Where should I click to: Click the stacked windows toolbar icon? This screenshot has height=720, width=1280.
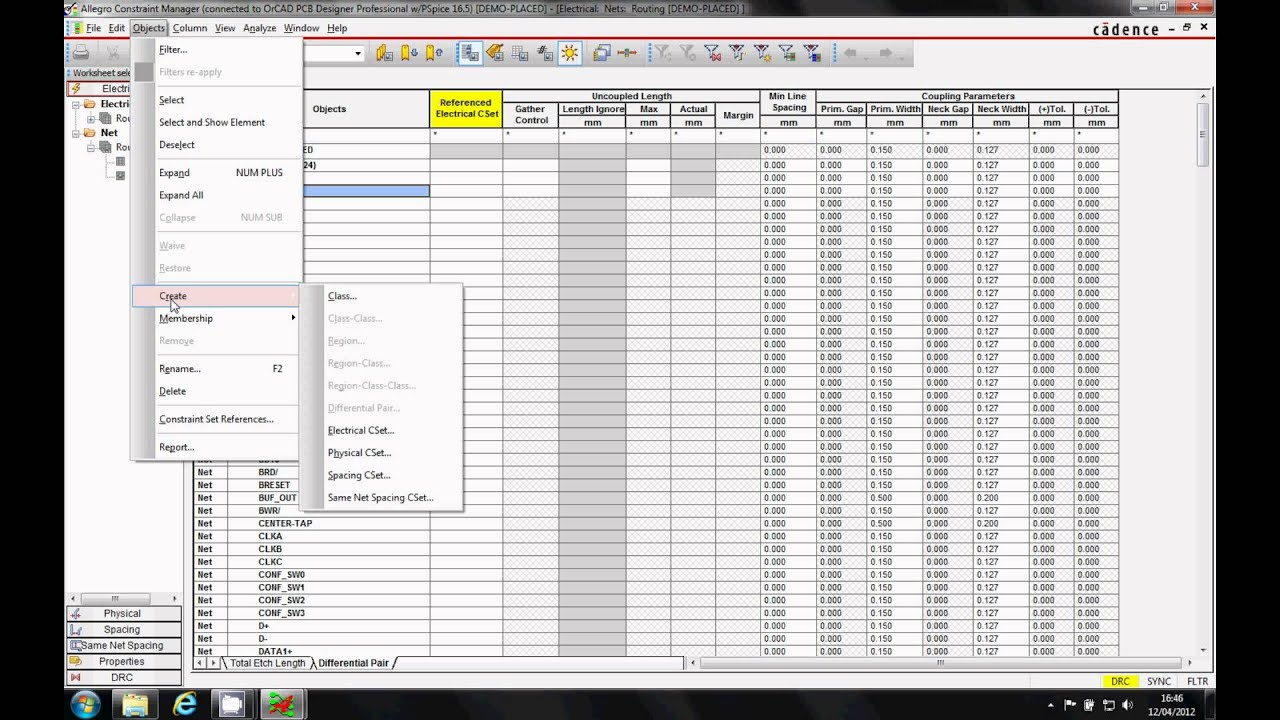pyautogui.click(x=602, y=53)
